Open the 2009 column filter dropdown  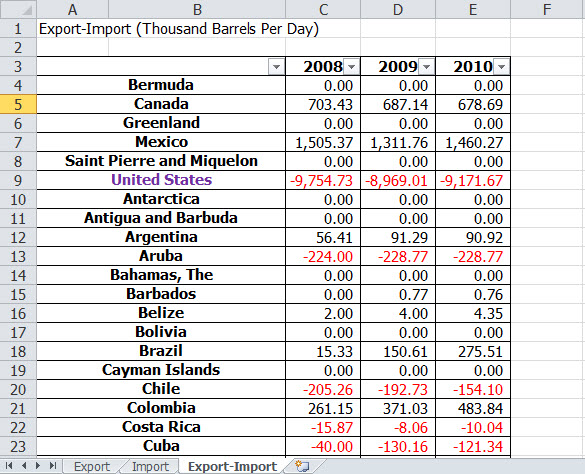point(426,67)
